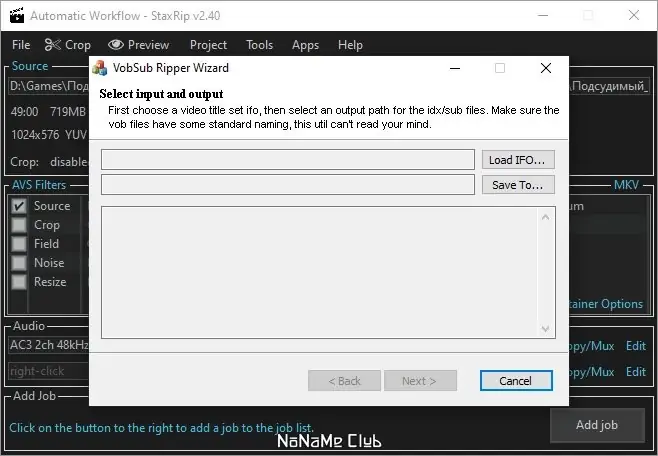The height and width of the screenshot is (456, 658).
Task: Open the Project menu
Action: click(x=208, y=45)
